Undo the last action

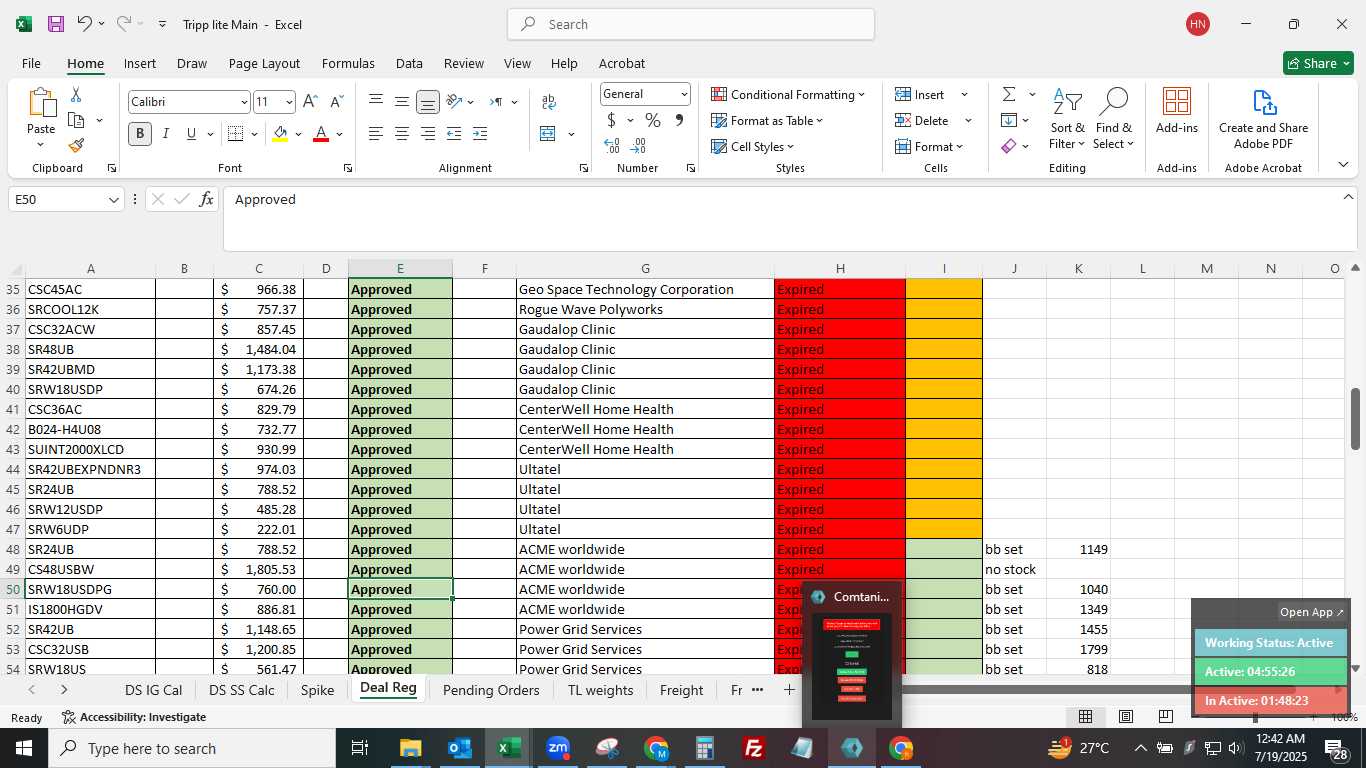86,24
